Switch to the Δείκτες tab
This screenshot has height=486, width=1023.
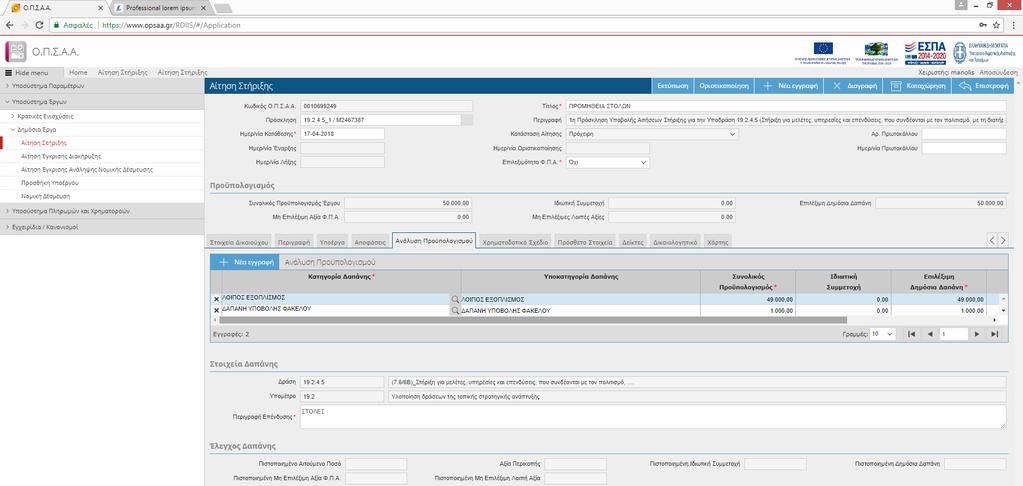click(633, 242)
